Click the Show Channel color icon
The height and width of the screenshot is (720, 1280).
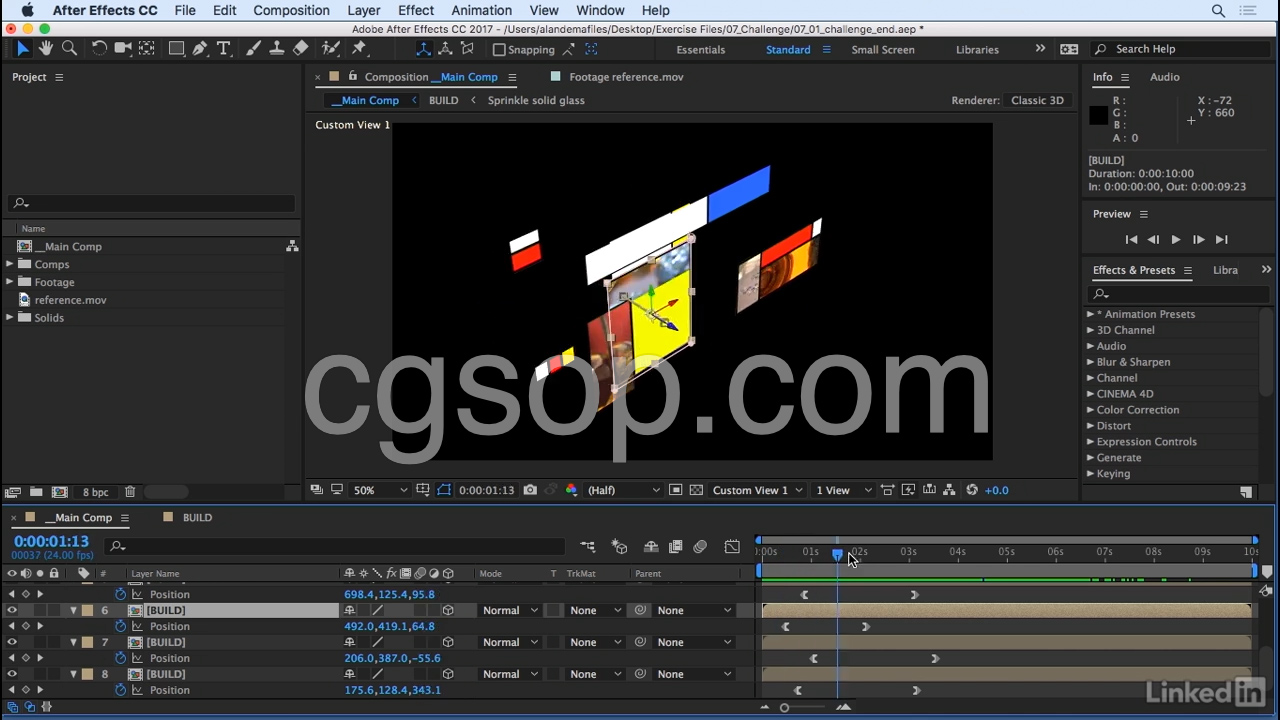pos(571,490)
